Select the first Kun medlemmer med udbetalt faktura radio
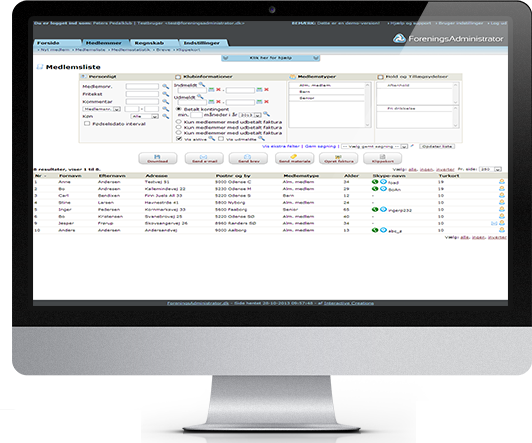 pyautogui.click(x=179, y=122)
